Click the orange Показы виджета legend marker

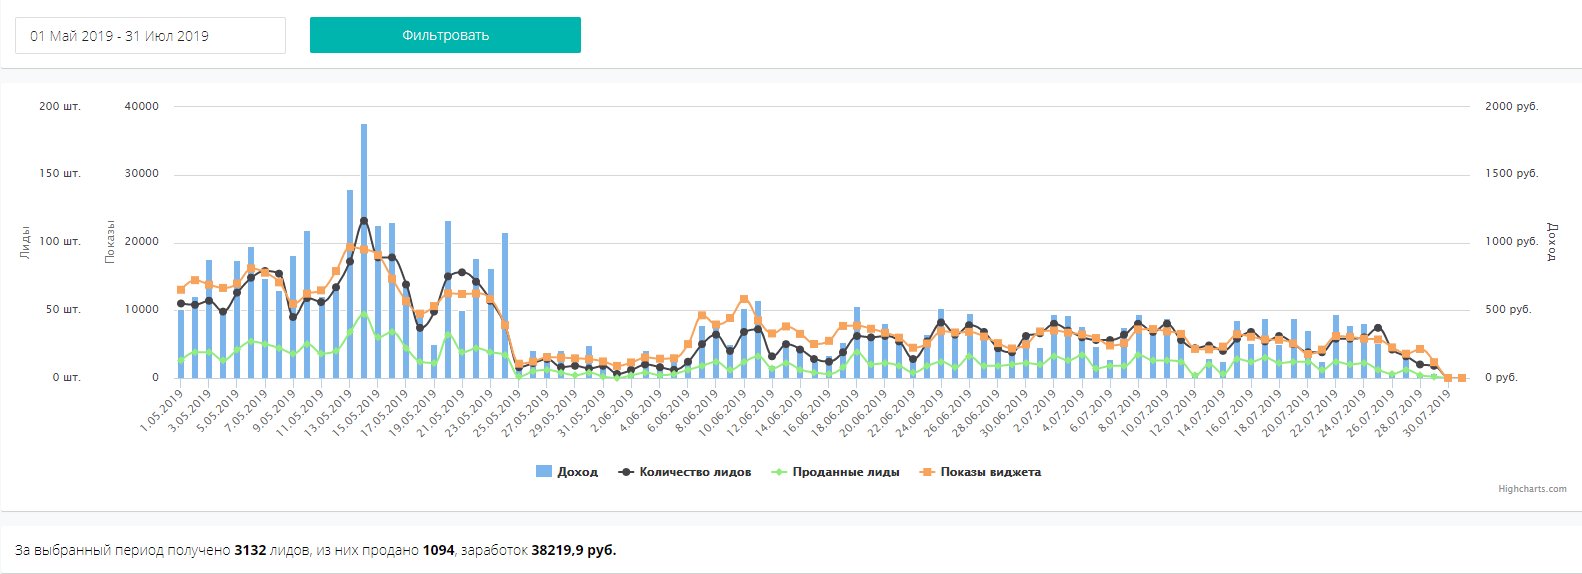tap(927, 472)
